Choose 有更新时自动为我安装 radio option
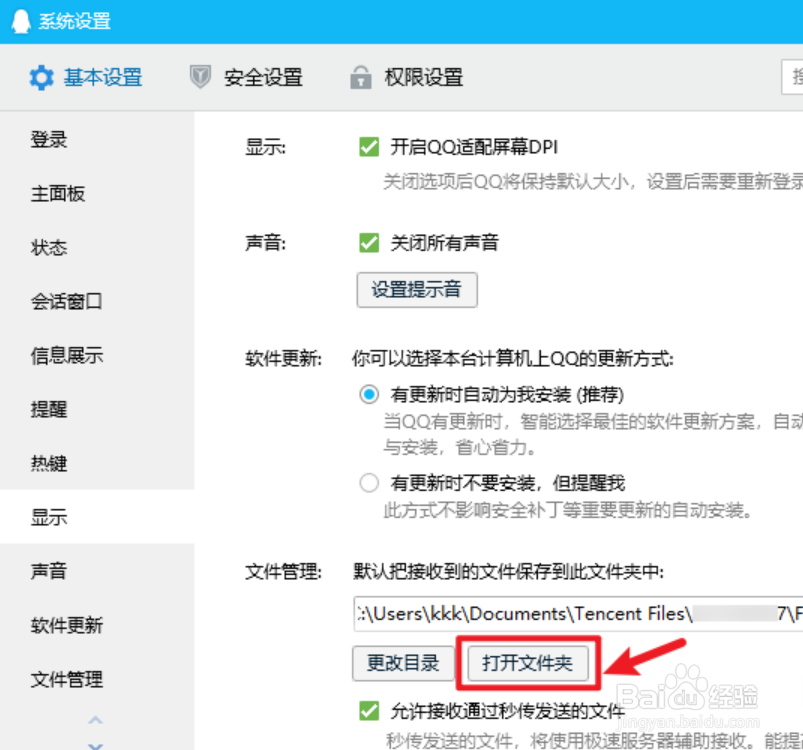Screen dimensions: 803x750 (369, 394)
